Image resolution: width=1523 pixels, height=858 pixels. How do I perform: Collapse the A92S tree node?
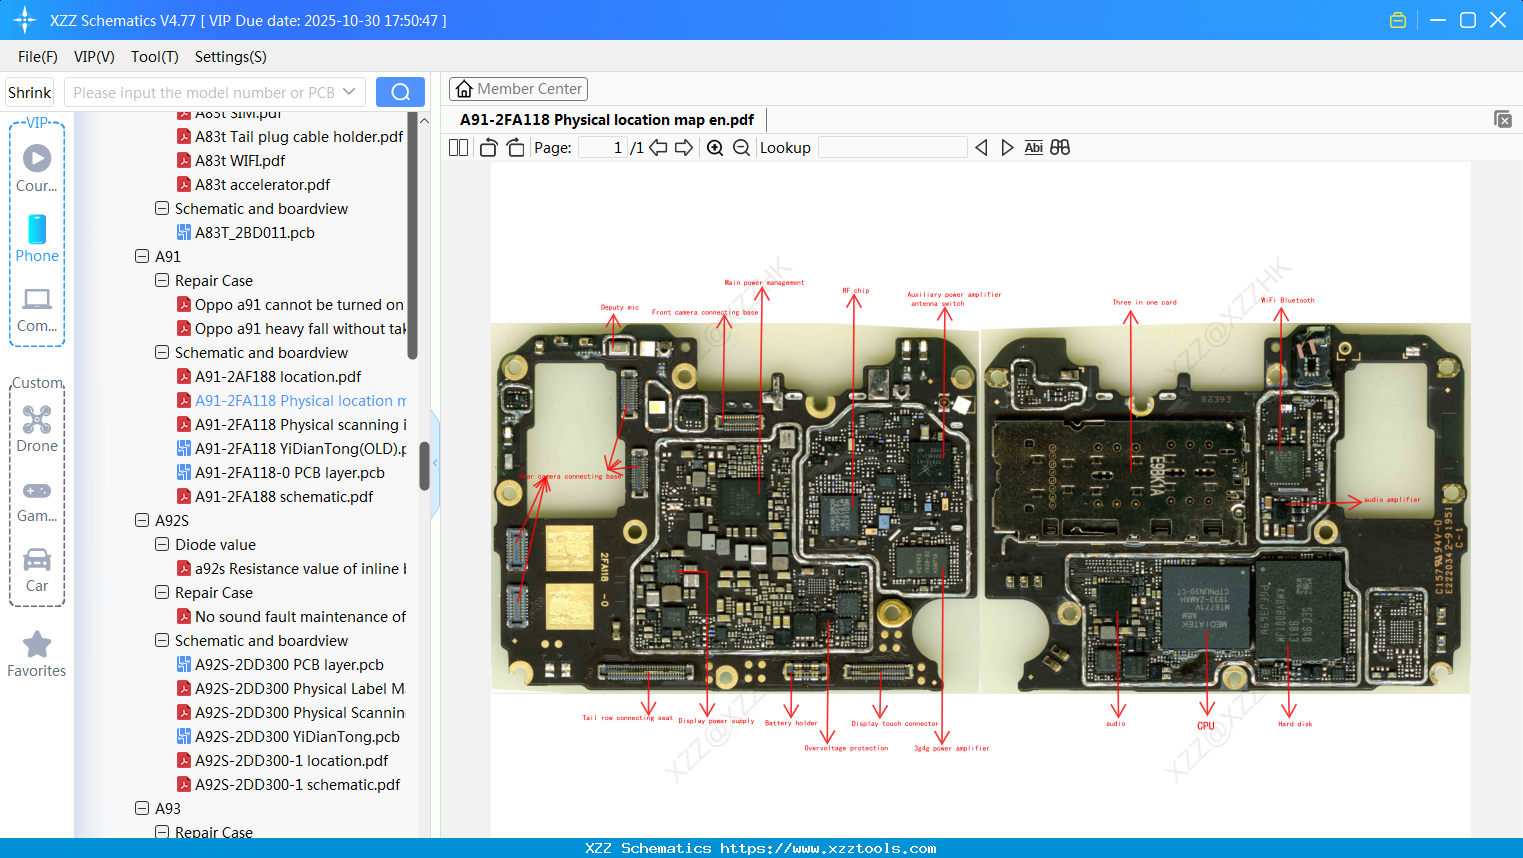pos(142,520)
